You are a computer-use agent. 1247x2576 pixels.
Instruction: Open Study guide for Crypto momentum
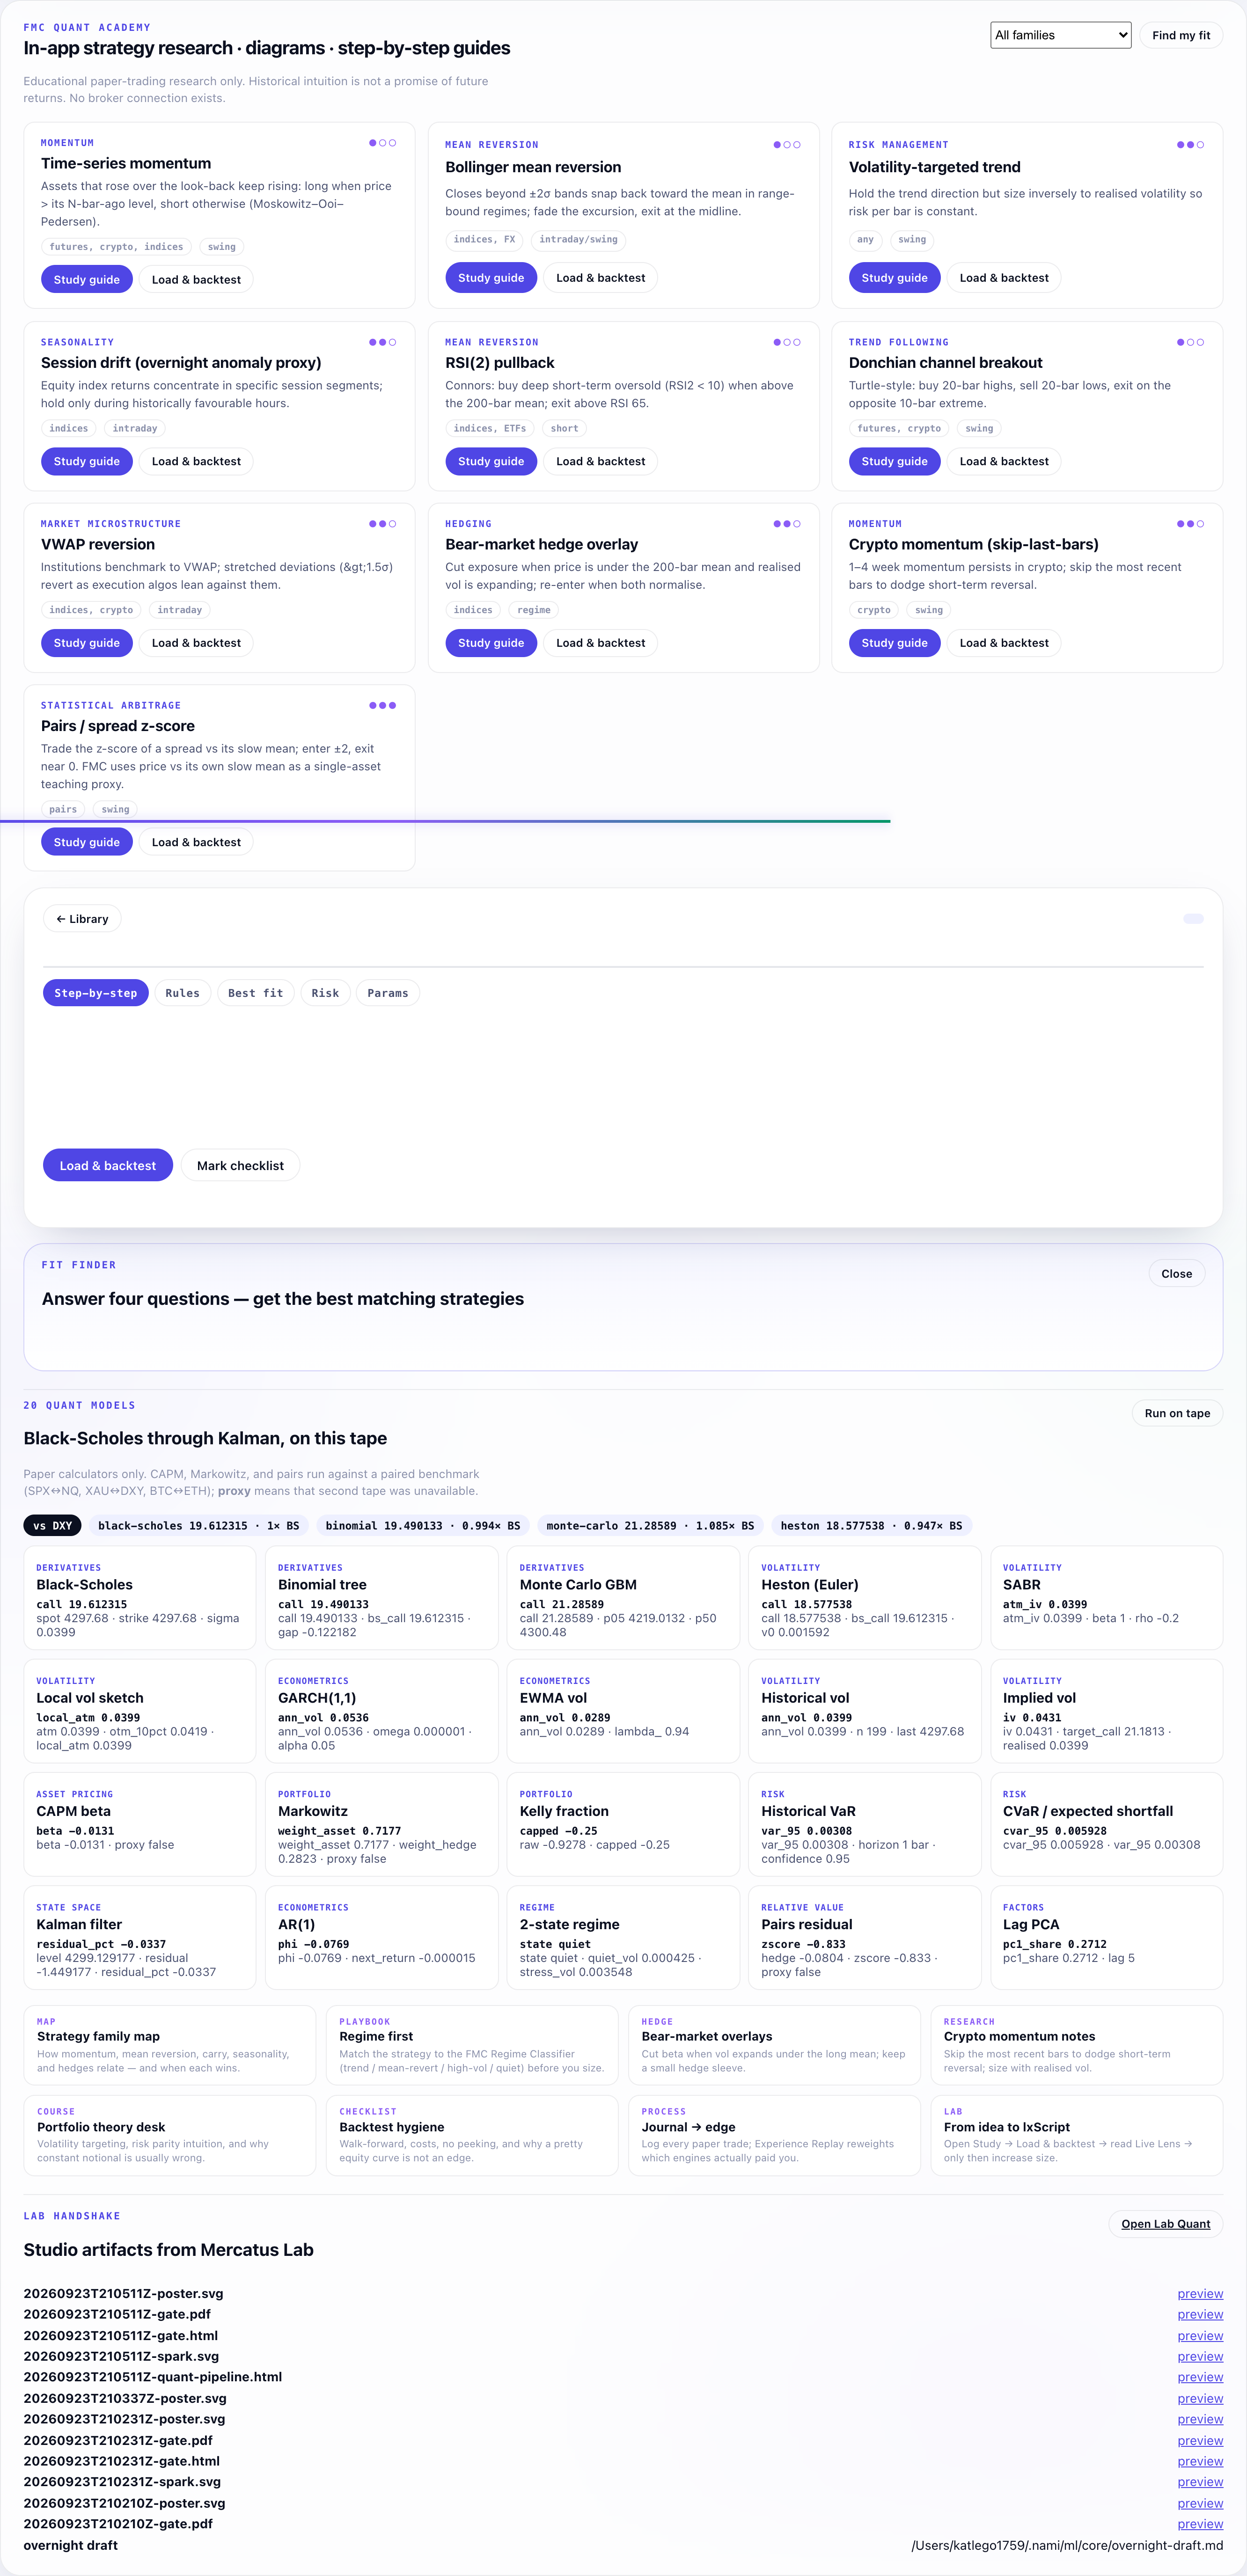coord(894,643)
